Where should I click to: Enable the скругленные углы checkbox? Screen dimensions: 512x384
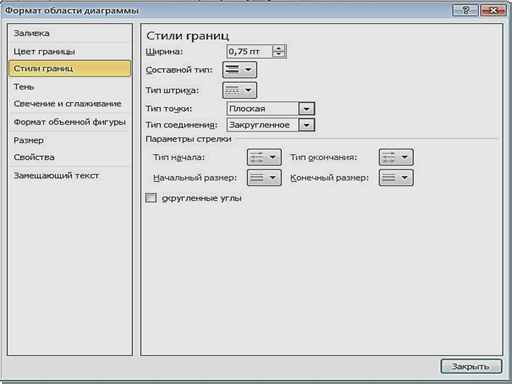pos(151,198)
